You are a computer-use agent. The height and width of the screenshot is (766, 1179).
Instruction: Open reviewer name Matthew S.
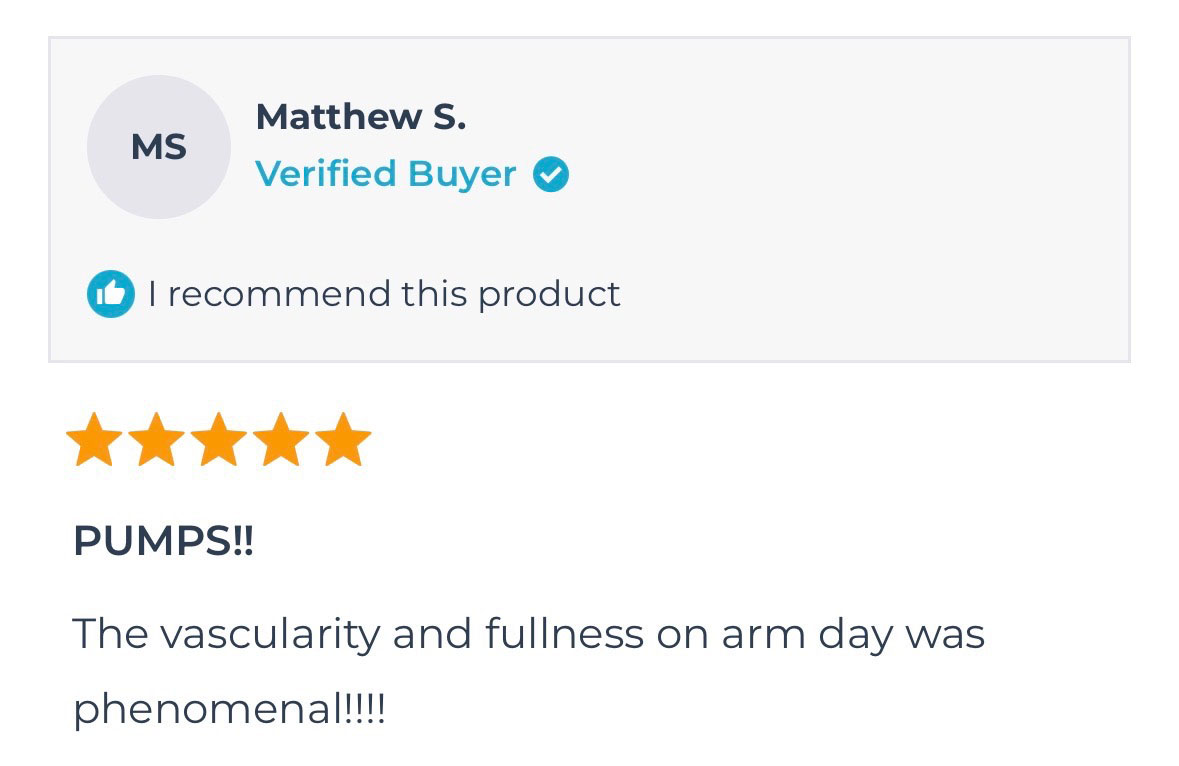point(360,117)
